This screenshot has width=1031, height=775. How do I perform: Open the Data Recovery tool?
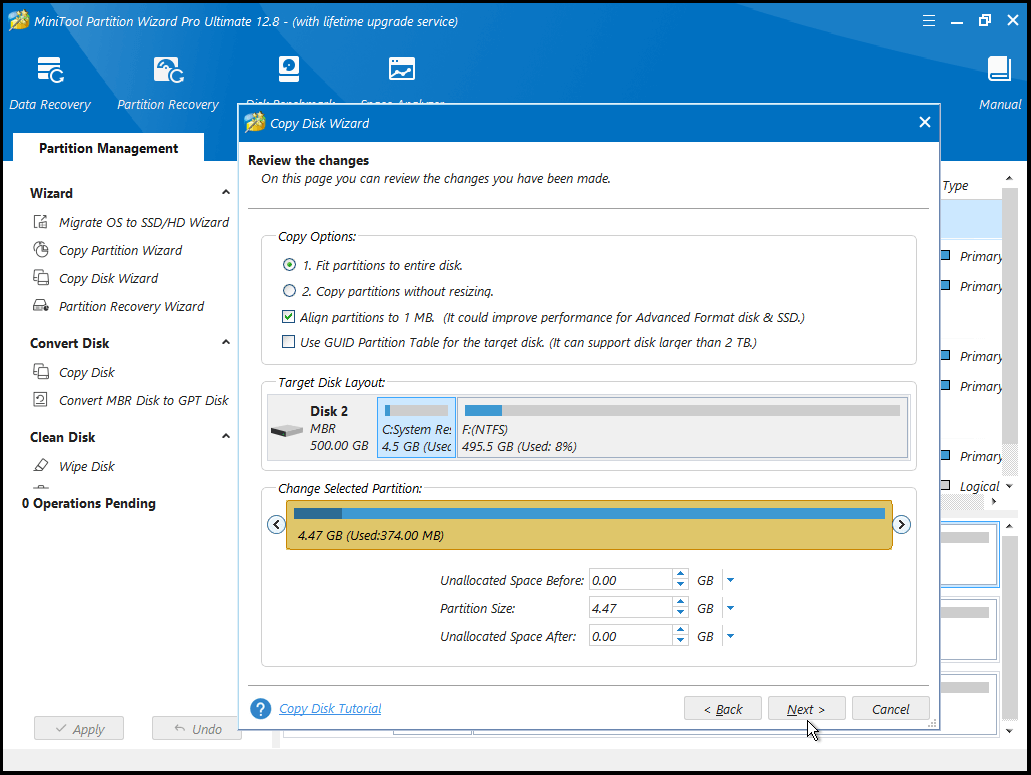coord(50,80)
